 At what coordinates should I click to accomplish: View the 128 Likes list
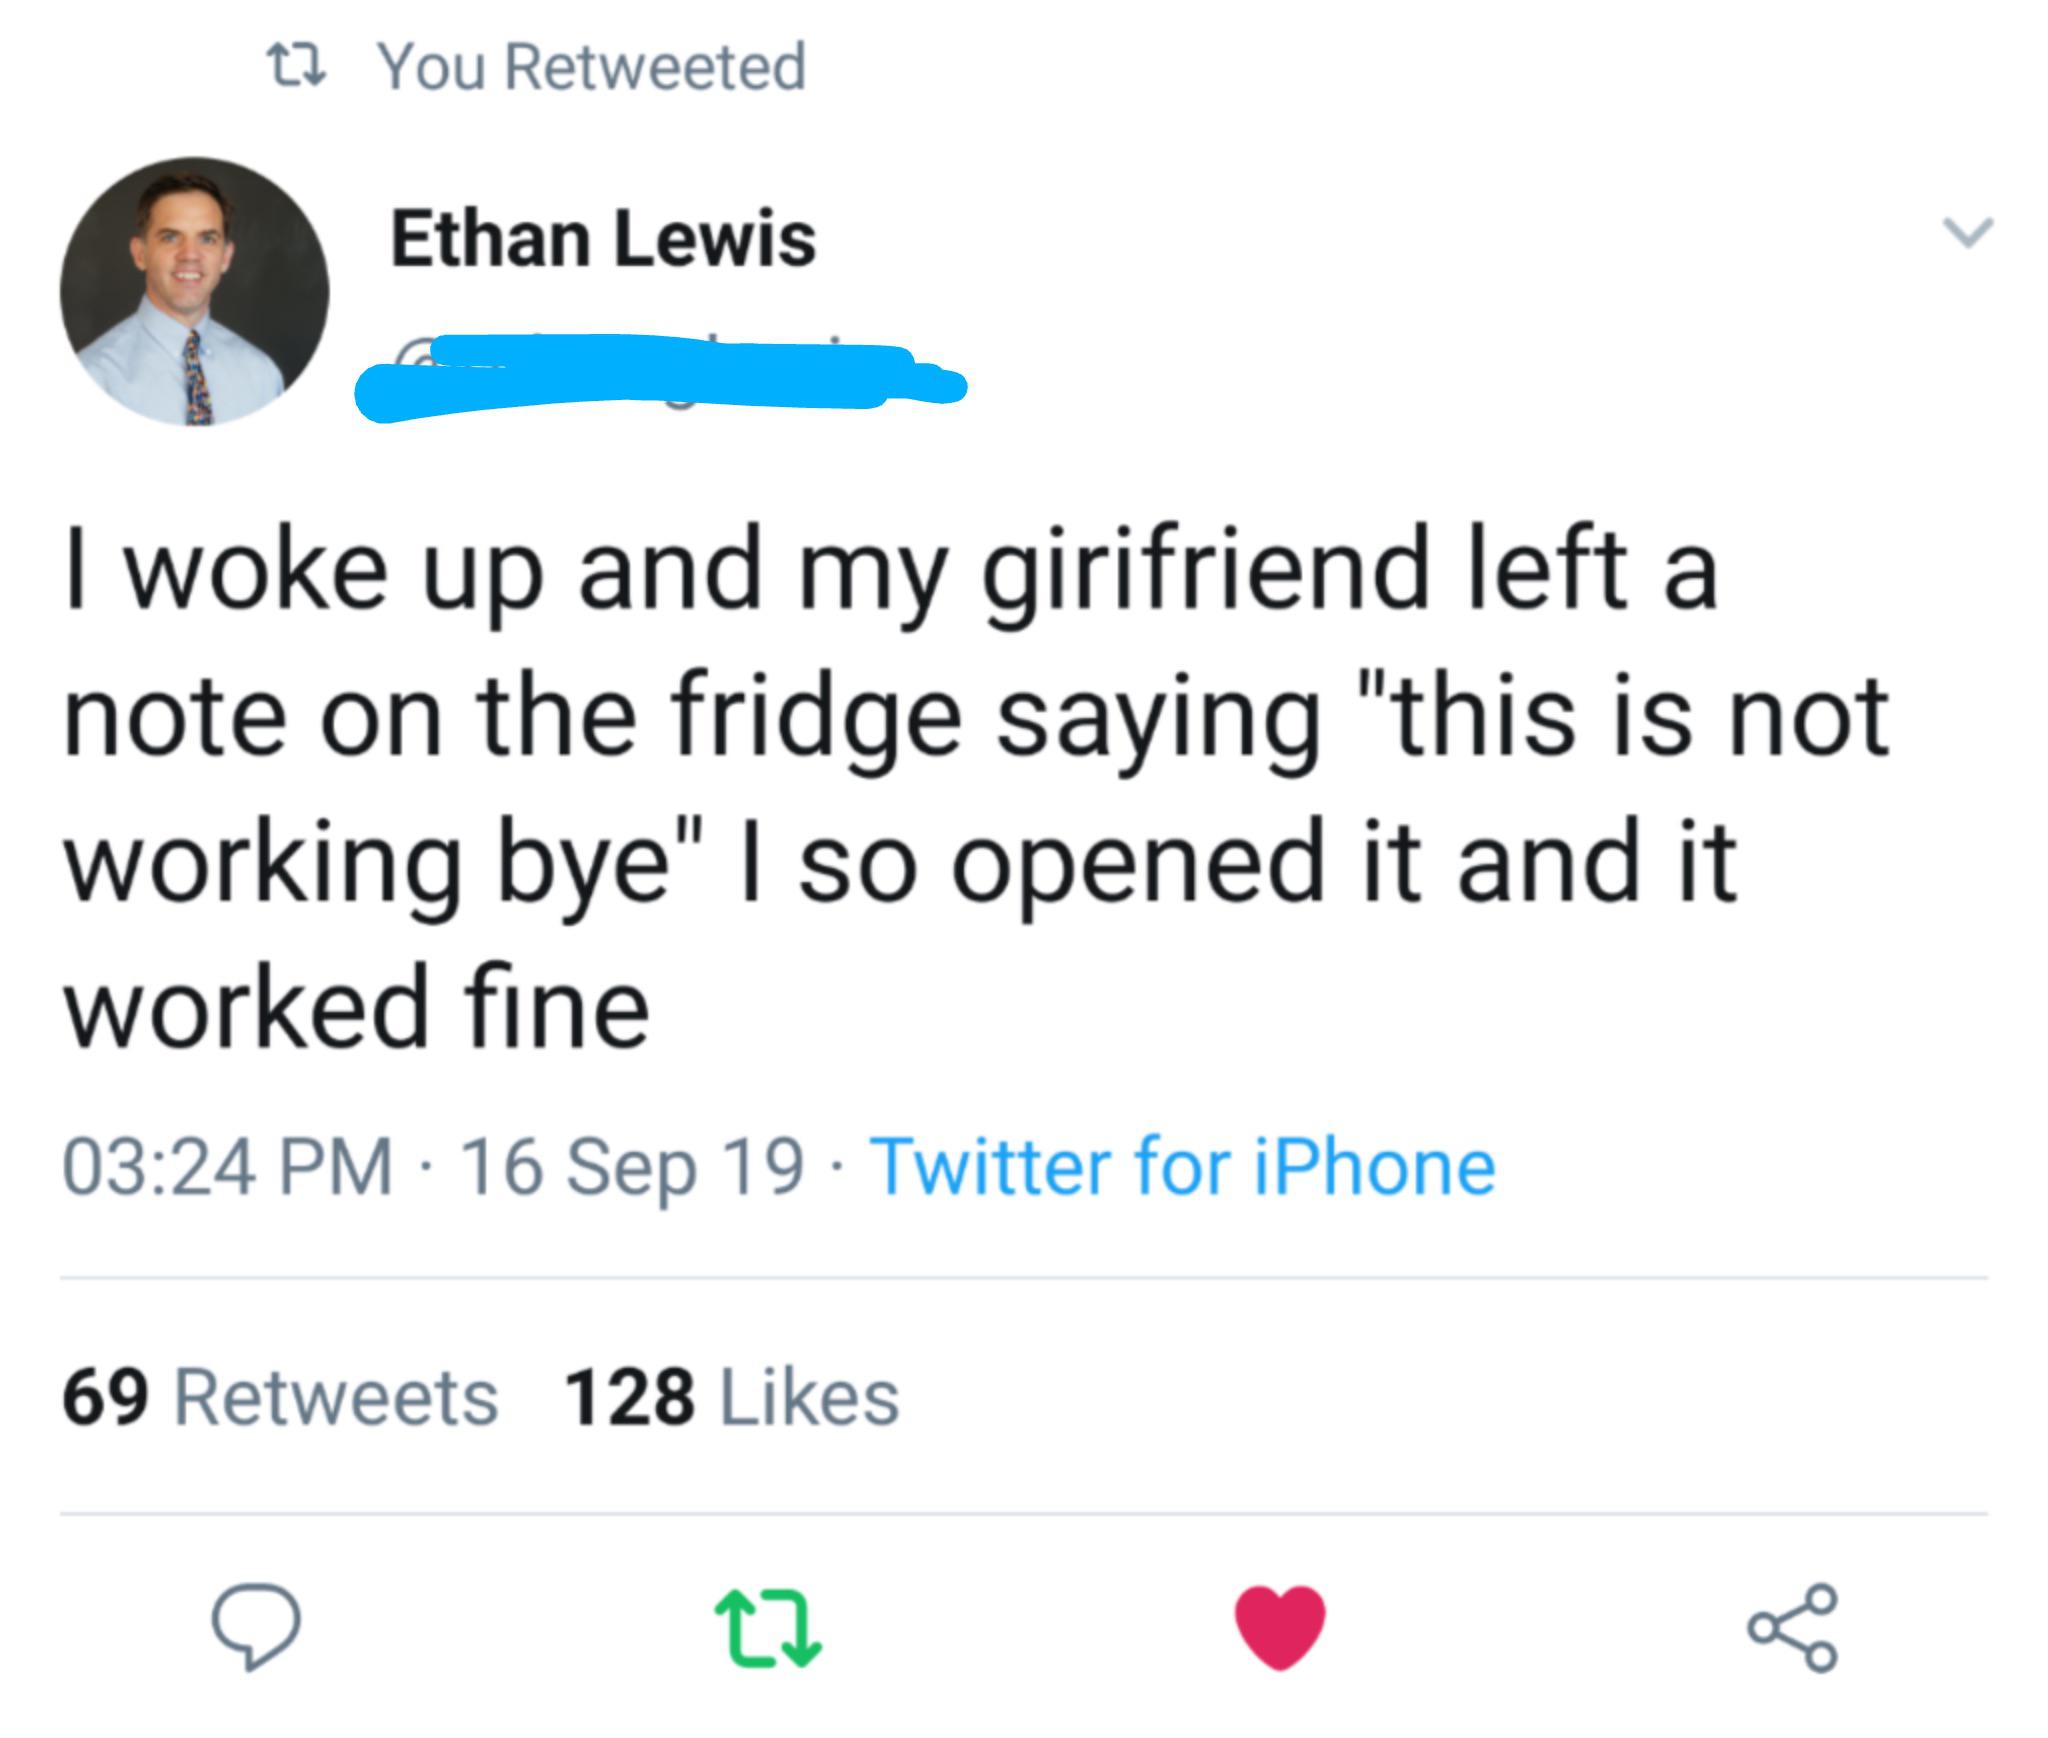point(731,1397)
